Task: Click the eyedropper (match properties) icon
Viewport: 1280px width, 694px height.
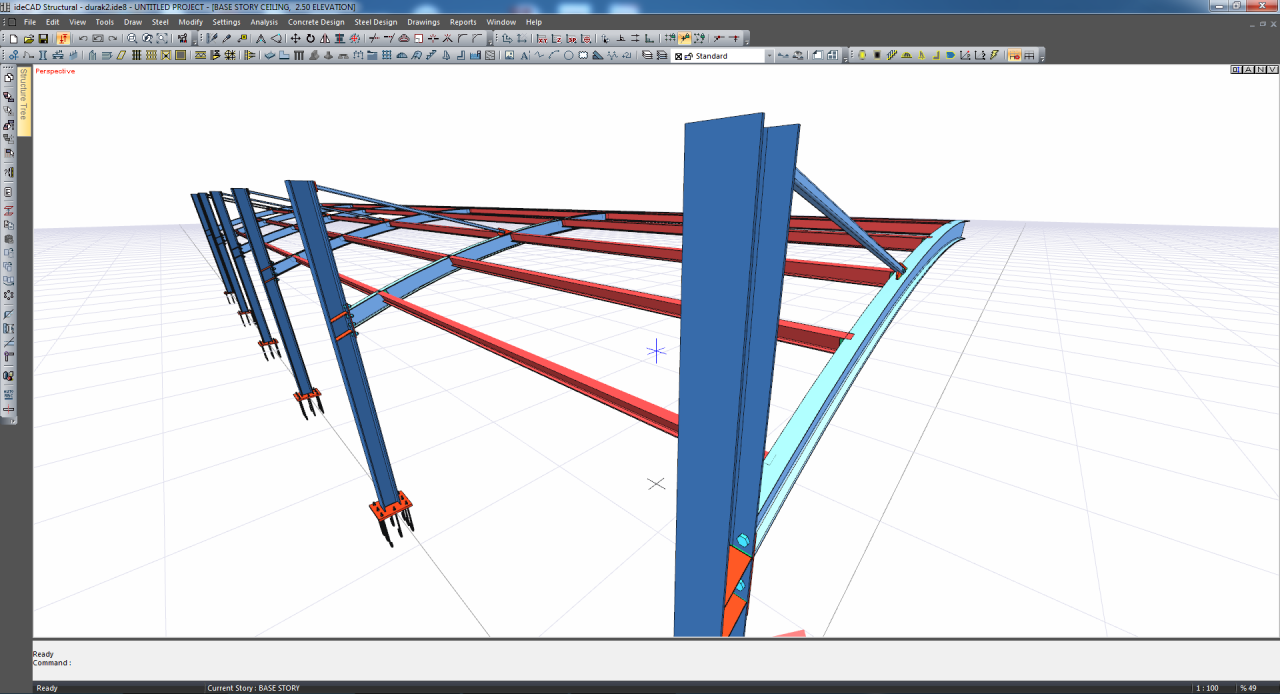Action: click(227, 38)
